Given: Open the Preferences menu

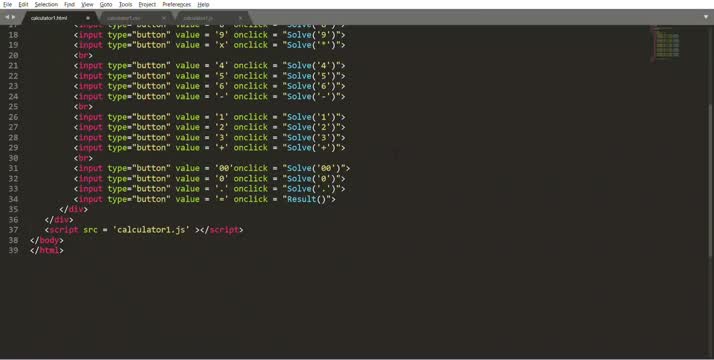Looking at the screenshot, I should click(x=177, y=4).
